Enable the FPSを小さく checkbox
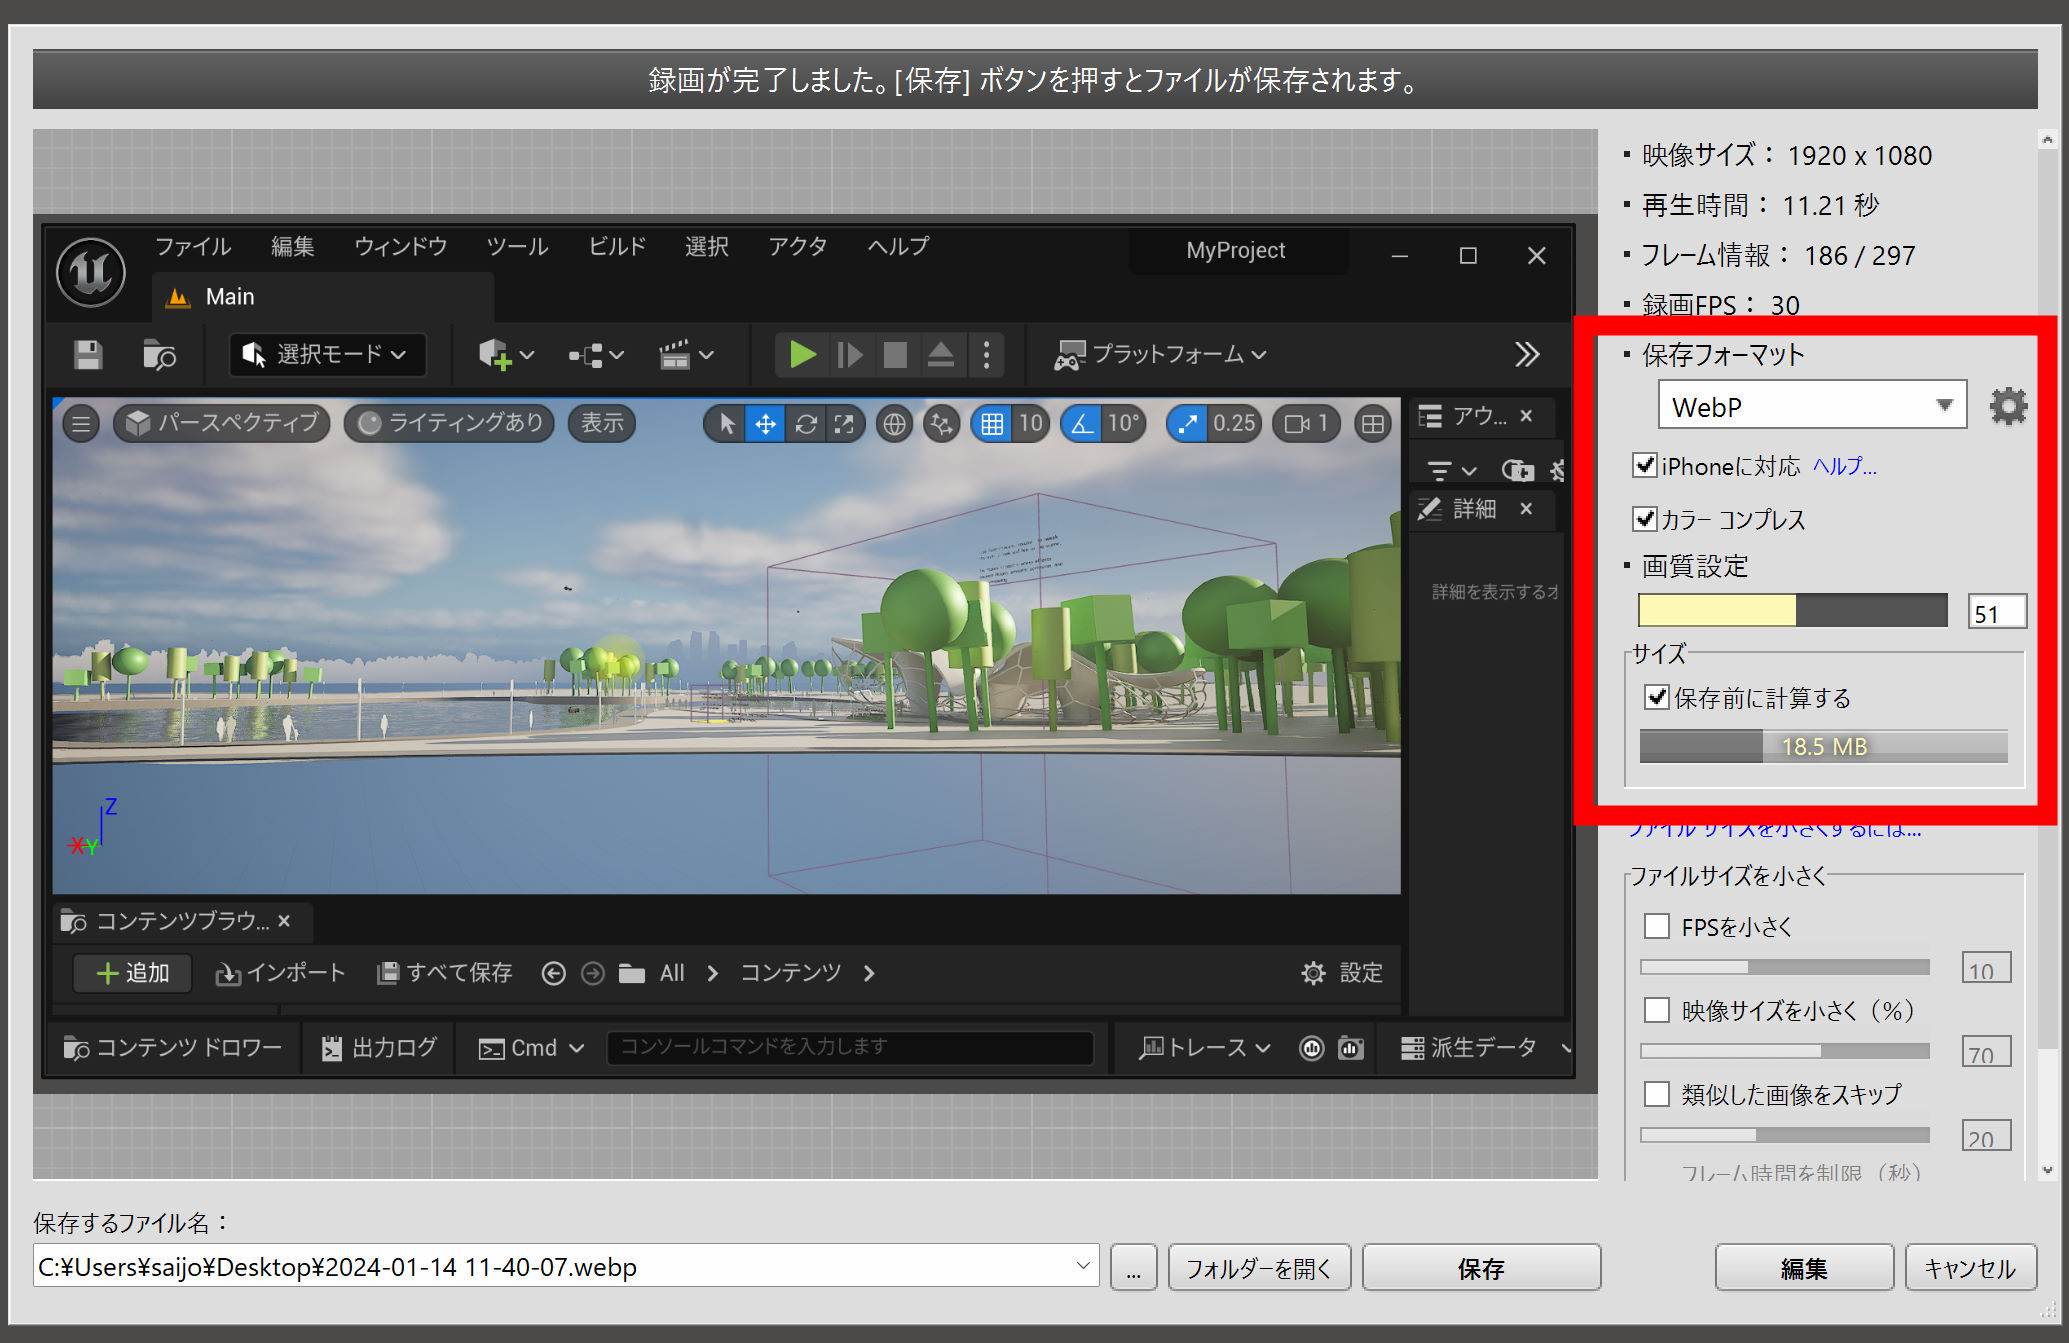This screenshot has width=2069, height=1343. (x=1657, y=926)
